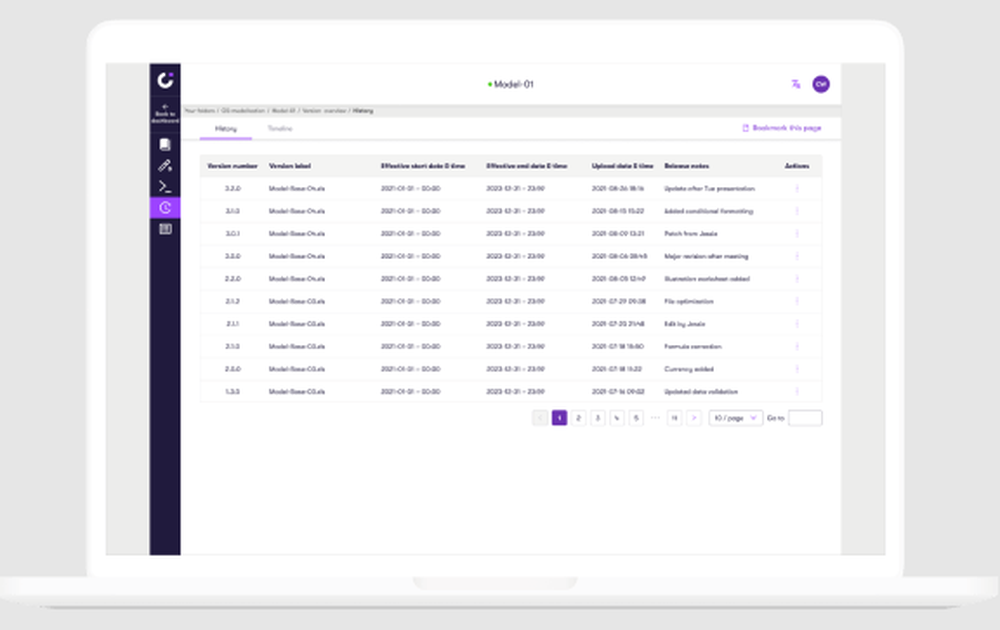Click release note 'Formula correction'

[693, 347]
